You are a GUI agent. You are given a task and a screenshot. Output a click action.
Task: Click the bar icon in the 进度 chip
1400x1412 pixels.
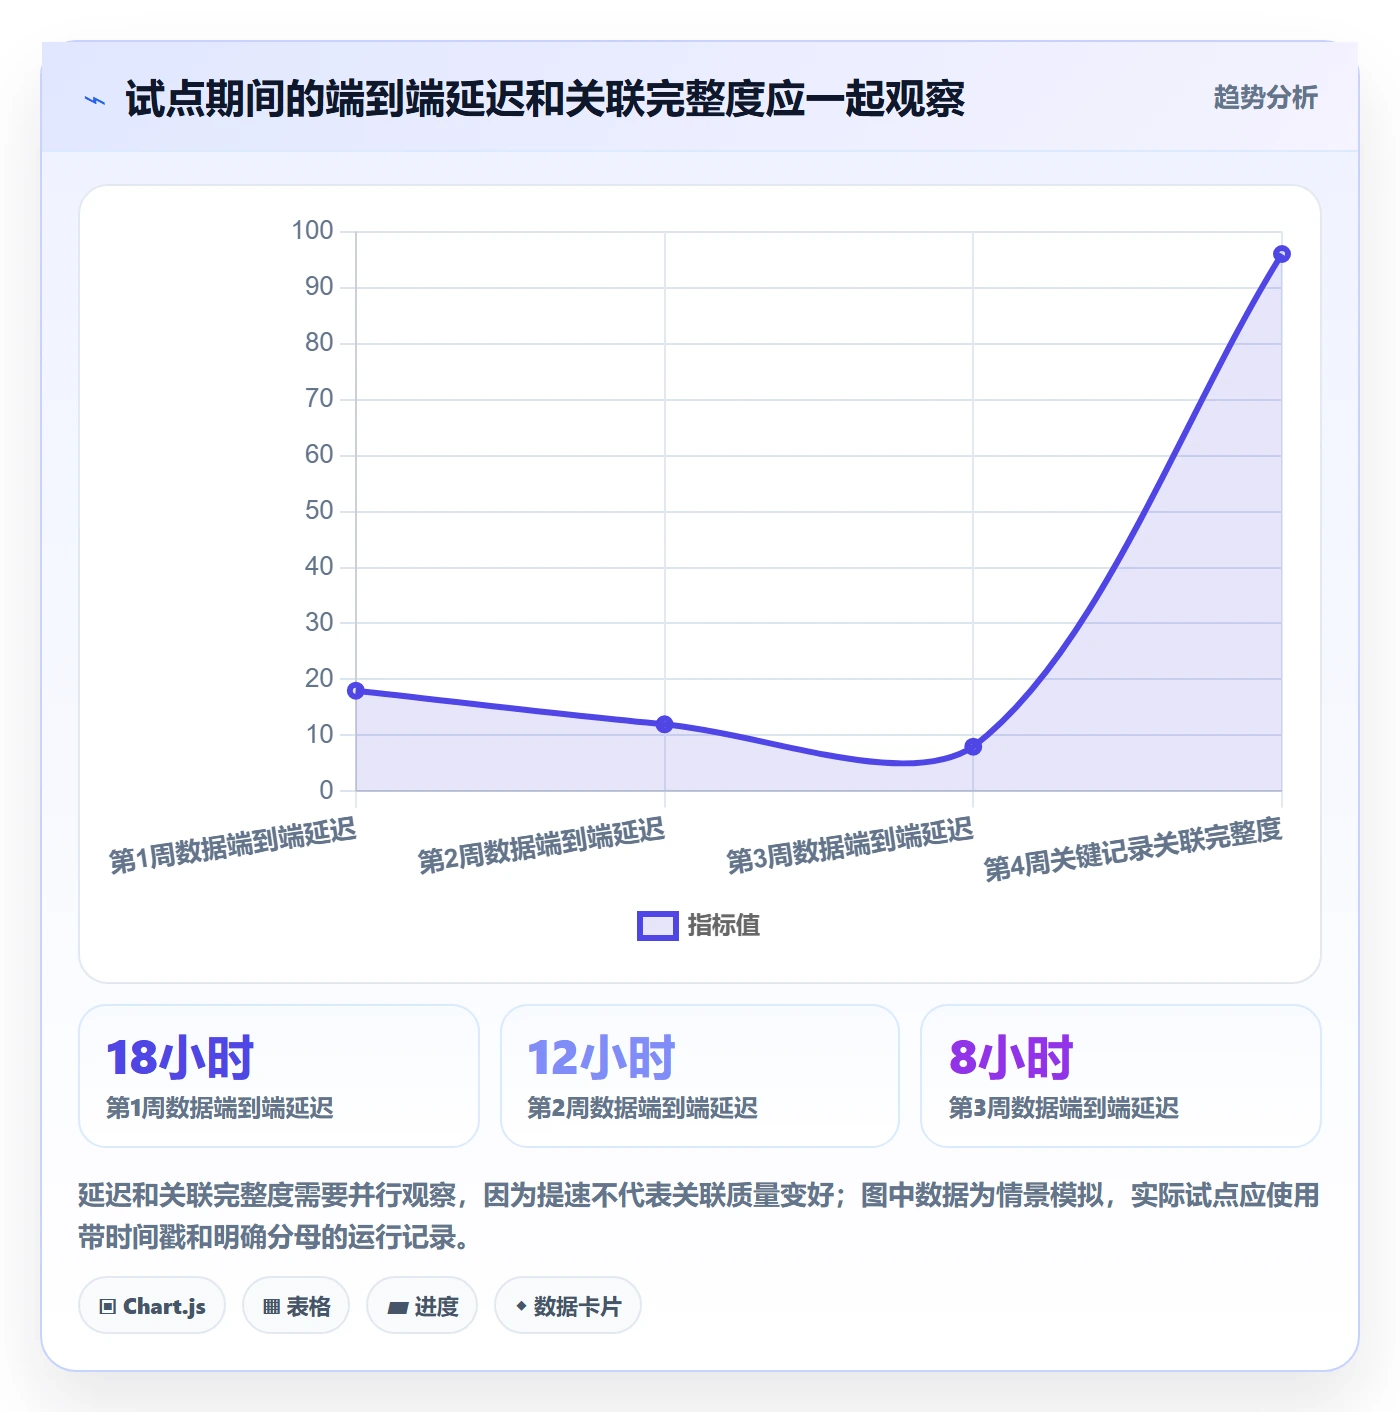[398, 1307]
